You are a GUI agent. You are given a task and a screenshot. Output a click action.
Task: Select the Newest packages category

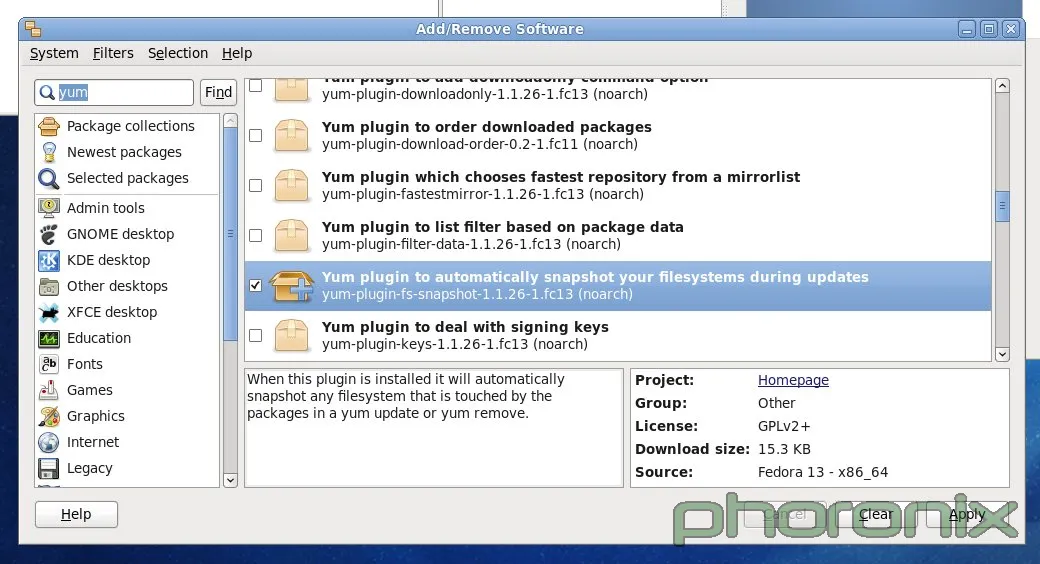[x=127, y=152]
